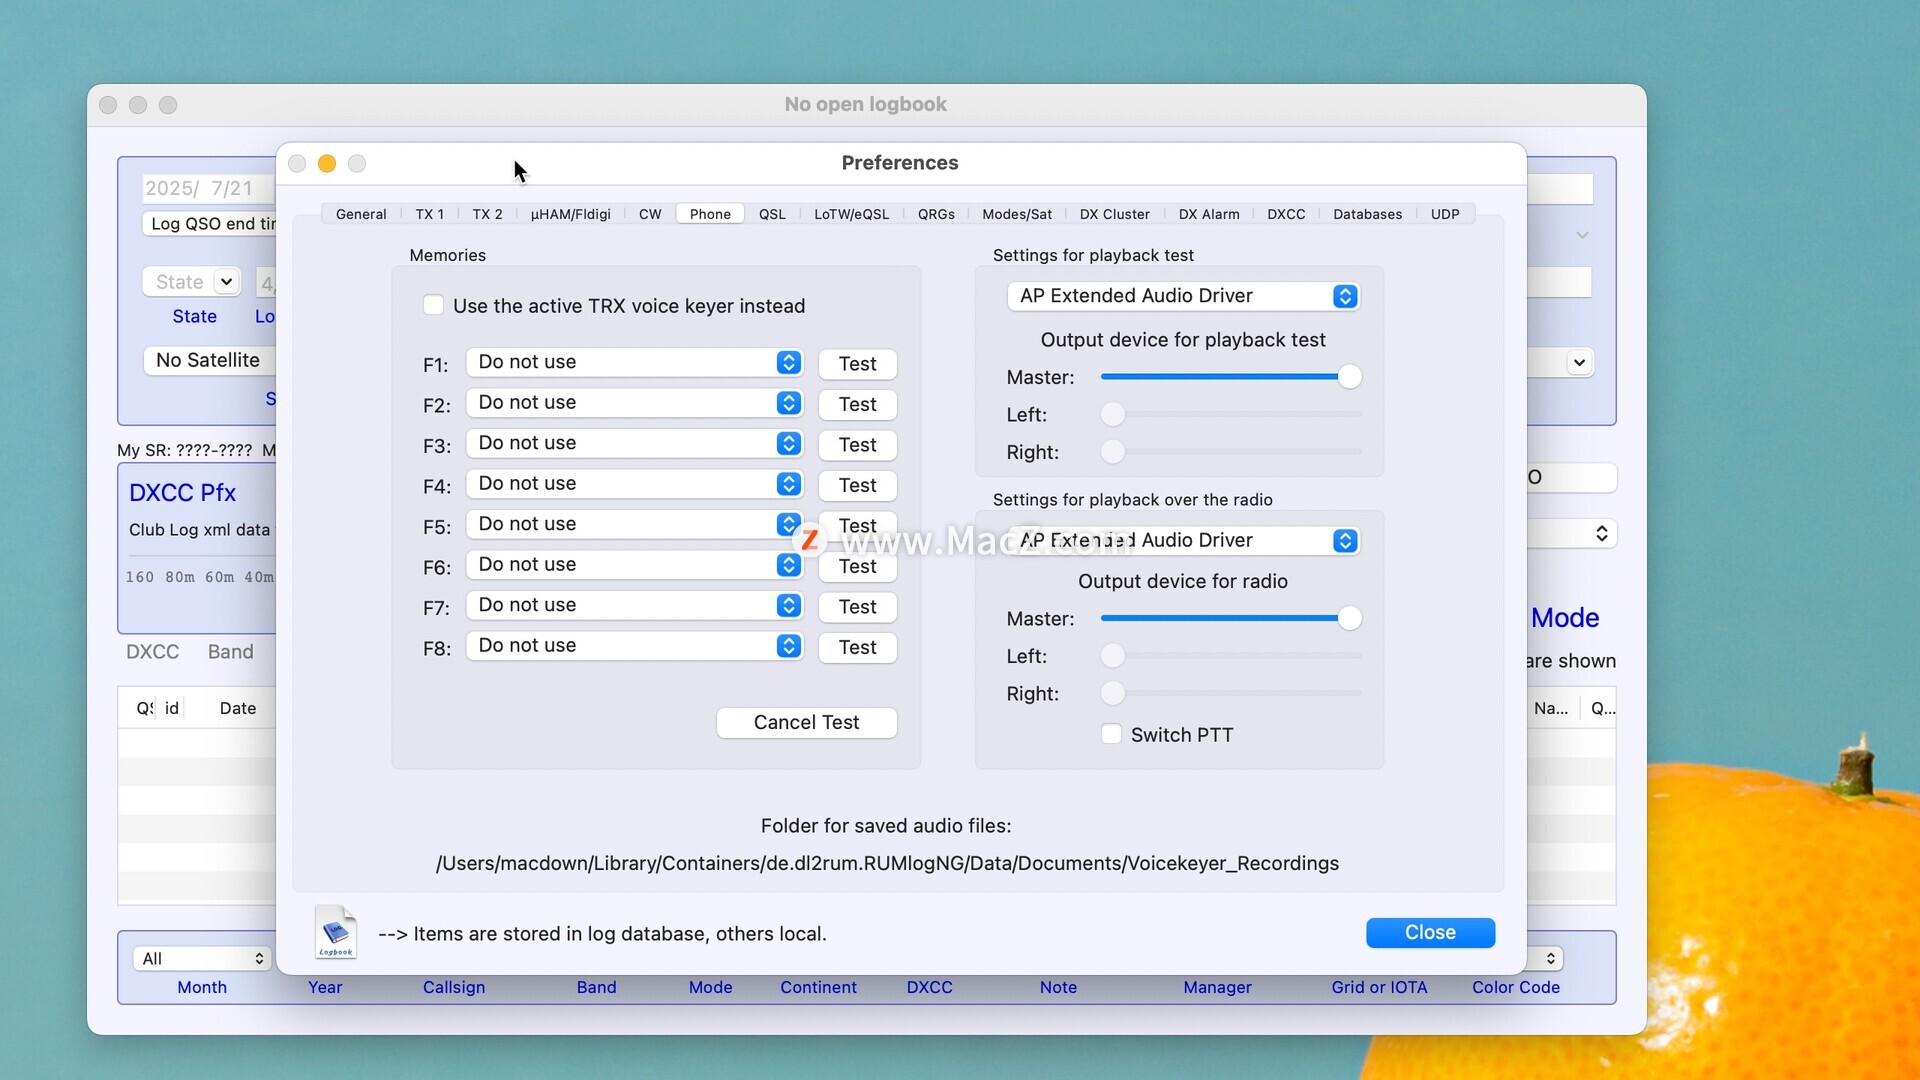
Task: Open the F3 memory dropdown
Action: coord(634,443)
